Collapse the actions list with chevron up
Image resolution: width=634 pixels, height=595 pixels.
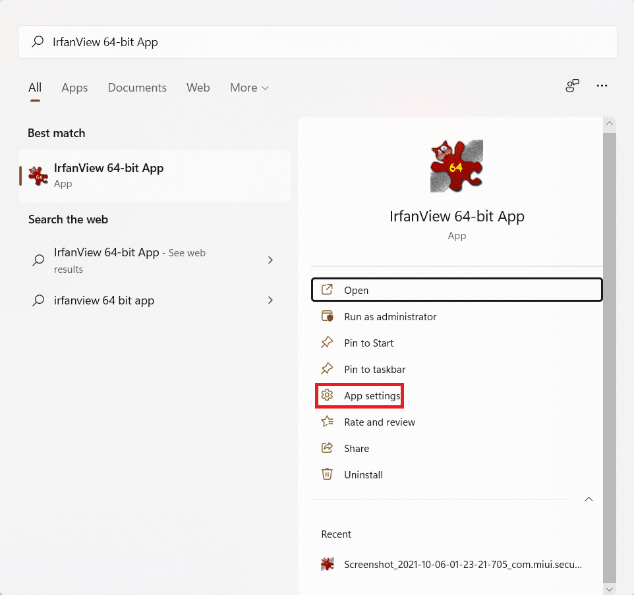pos(588,499)
